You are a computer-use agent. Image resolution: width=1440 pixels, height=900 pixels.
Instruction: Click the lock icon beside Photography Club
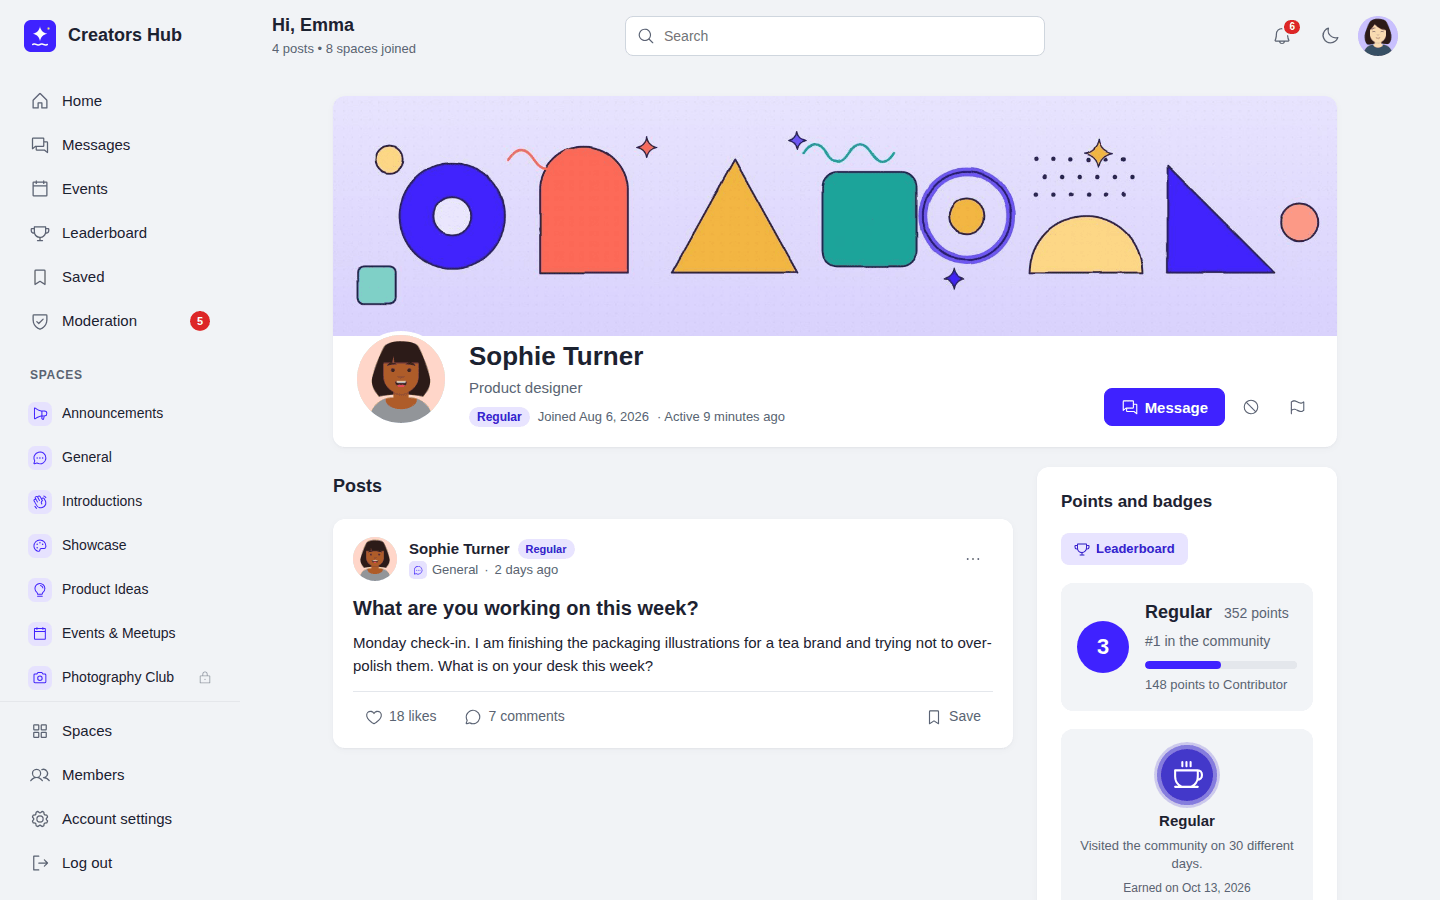[205, 677]
